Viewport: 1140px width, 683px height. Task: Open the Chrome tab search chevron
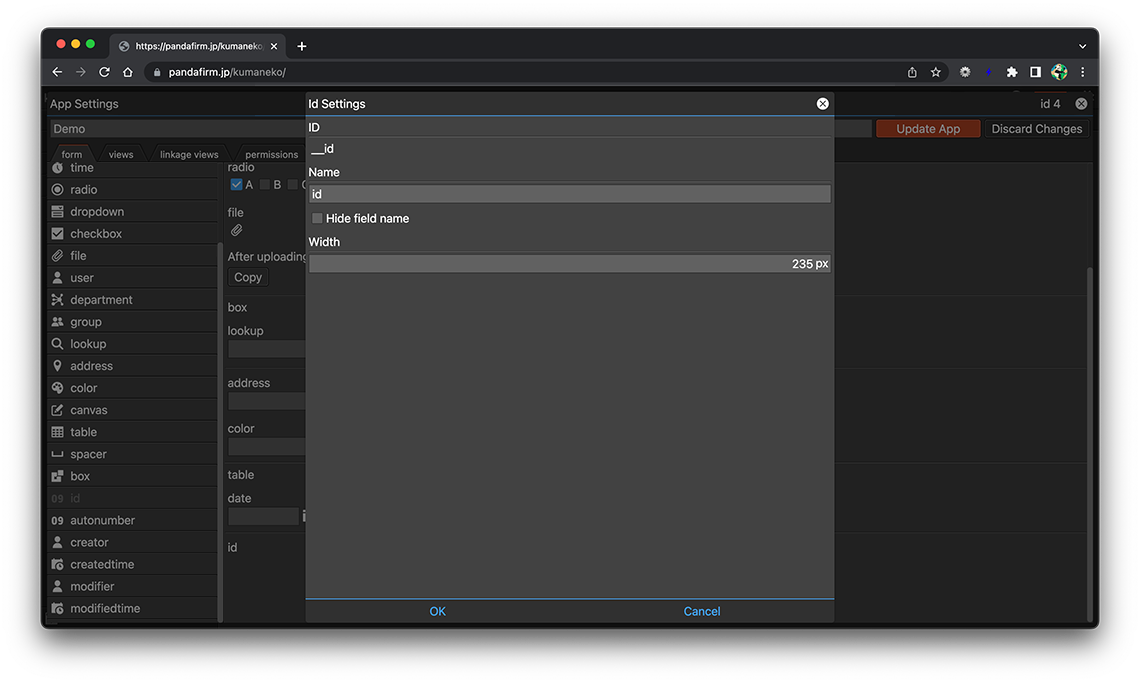pyautogui.click(x=1082, y=46)
